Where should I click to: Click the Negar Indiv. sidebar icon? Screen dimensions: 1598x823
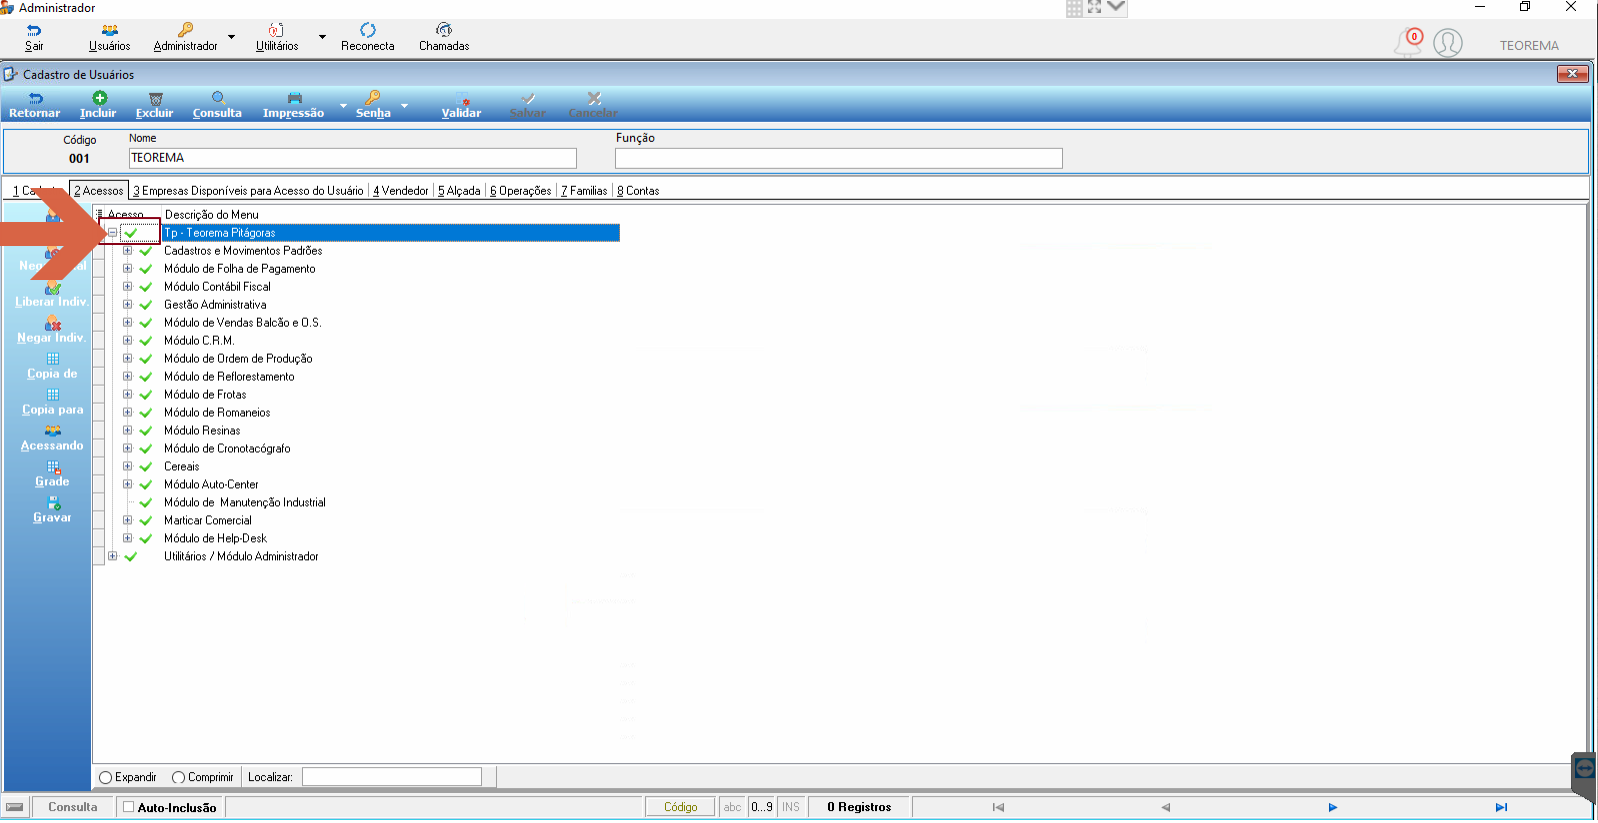[53, 324]
